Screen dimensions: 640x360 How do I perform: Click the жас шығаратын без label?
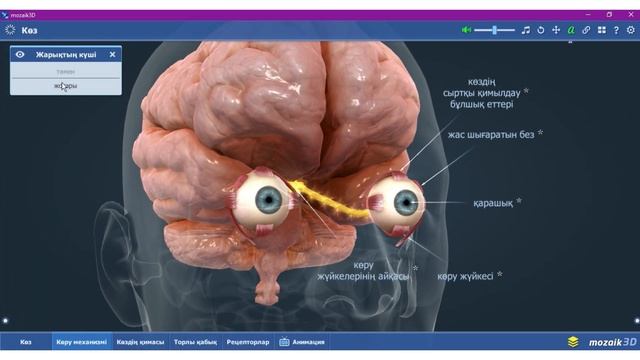point(491,134)
